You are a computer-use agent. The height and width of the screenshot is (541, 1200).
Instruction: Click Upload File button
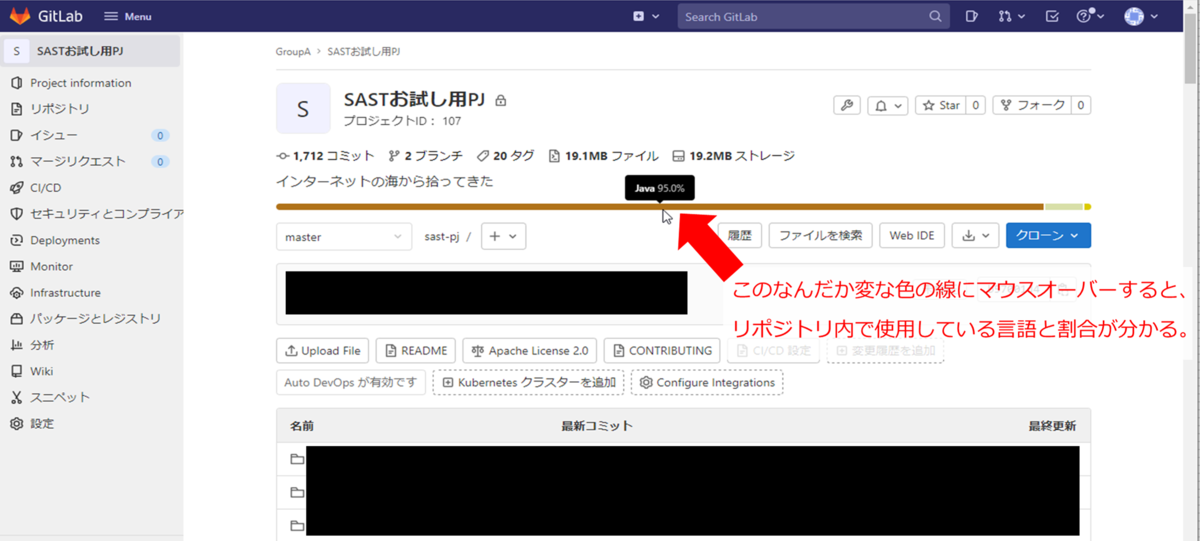pyautogui.click(x=323, y=351)
